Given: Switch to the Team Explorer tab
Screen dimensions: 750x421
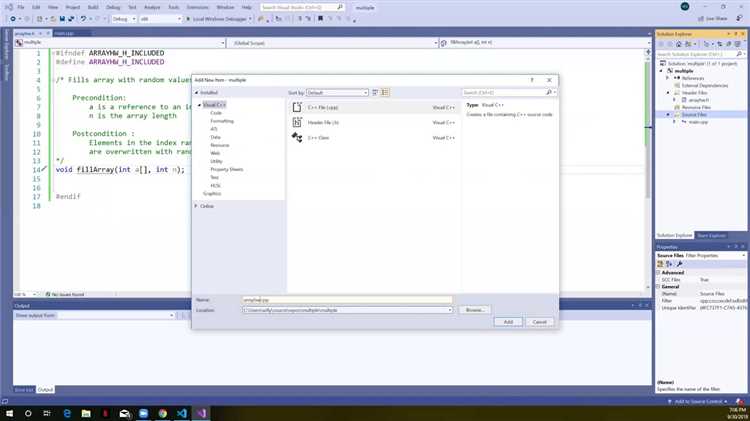Looking at the screenshot, I should 712,235.
